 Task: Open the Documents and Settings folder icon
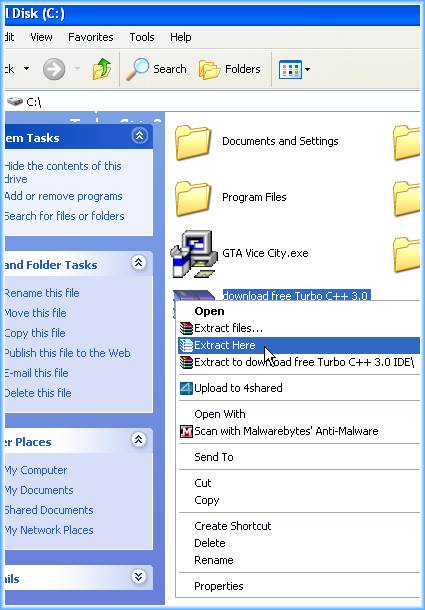click(x=193, y=142)
